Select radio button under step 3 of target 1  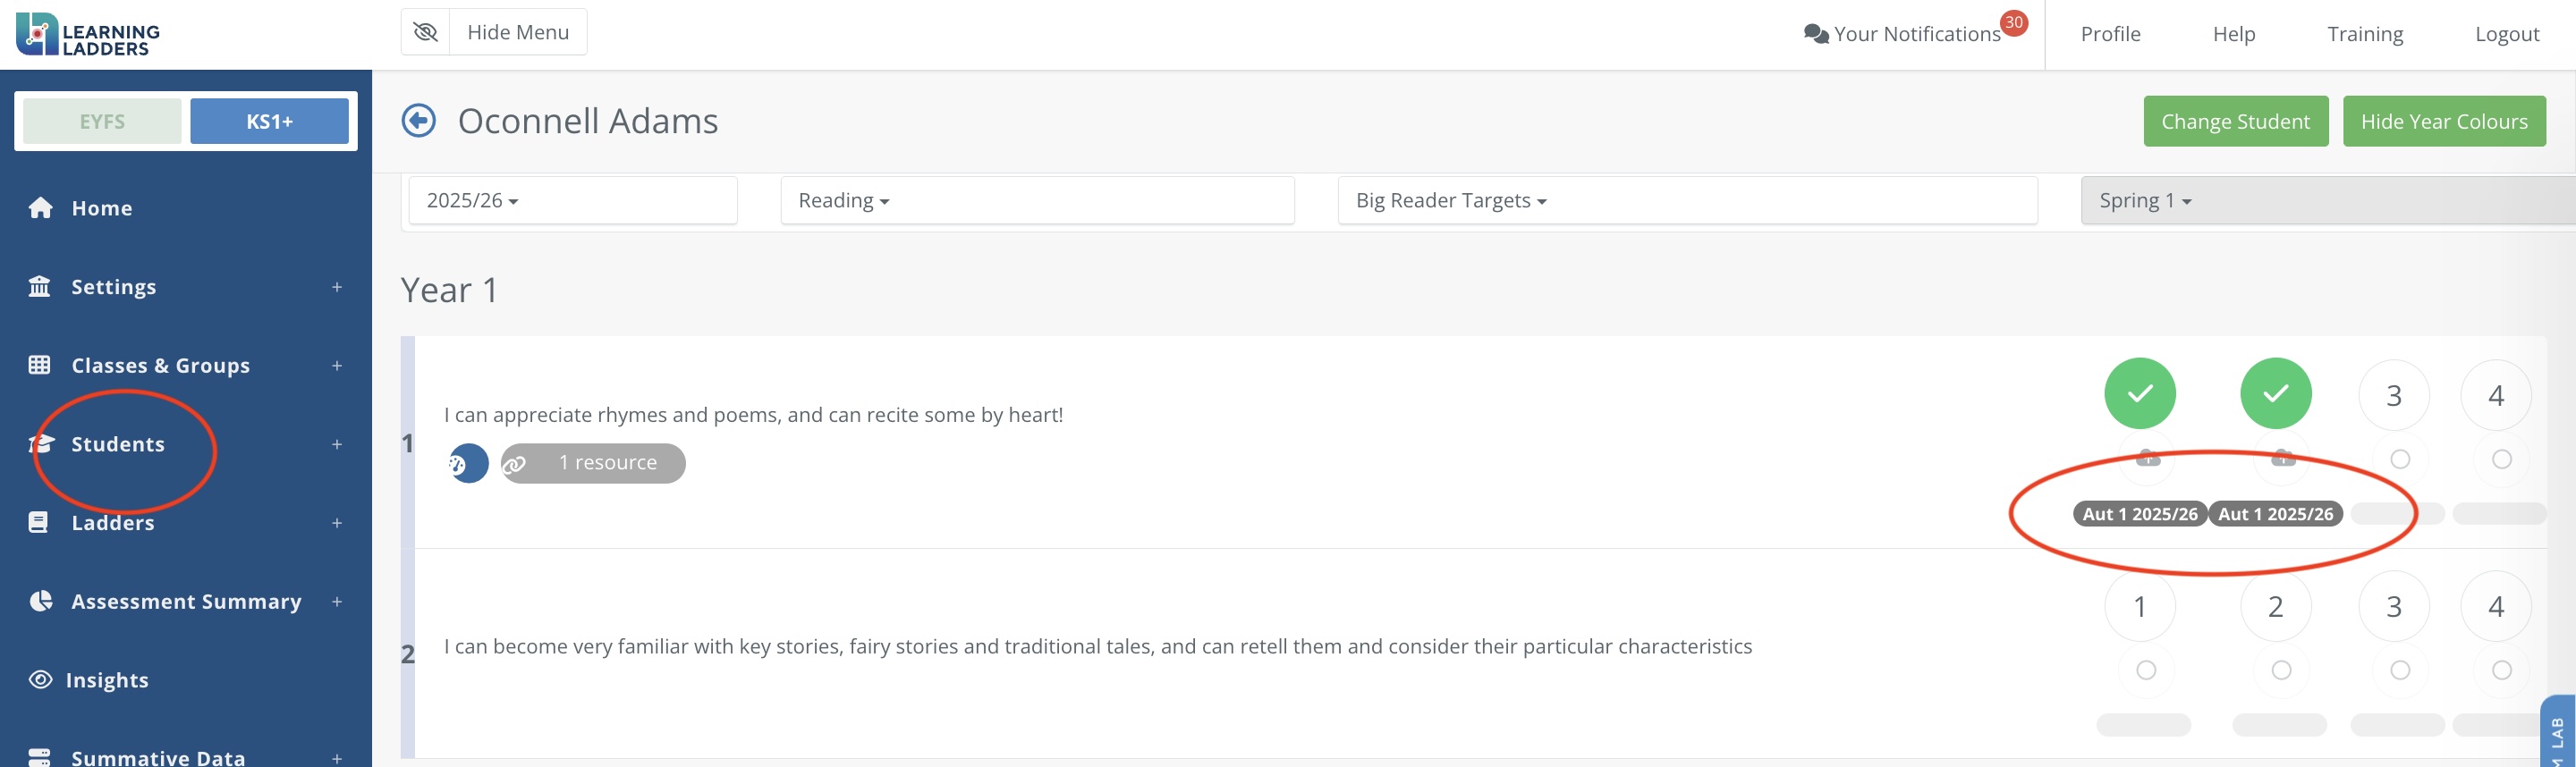2399,459
